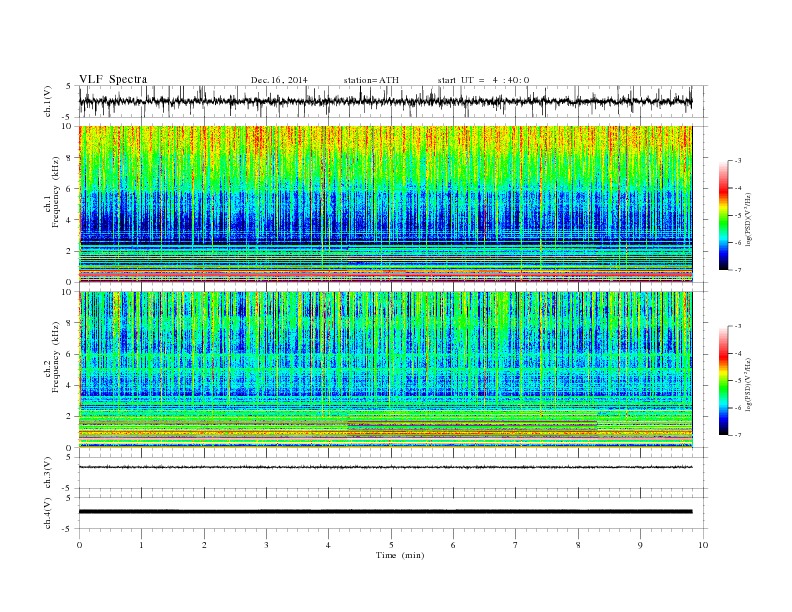Click inside the ch.2 spectrogram panel
792x612 pixels.
(385, 369)
